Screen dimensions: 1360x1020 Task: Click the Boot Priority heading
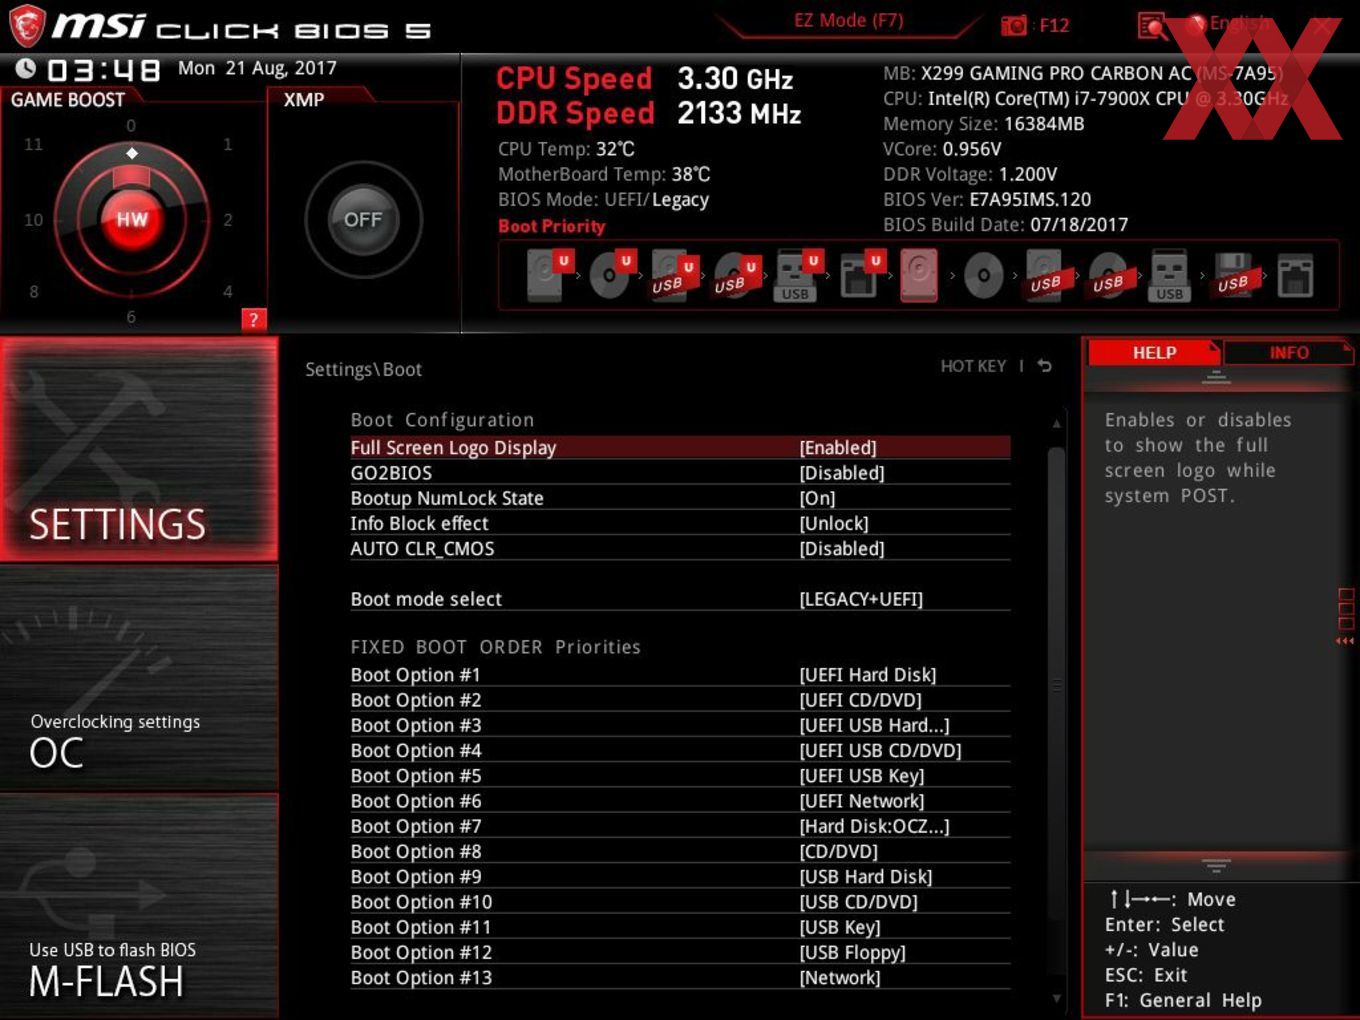coord(552,226)
